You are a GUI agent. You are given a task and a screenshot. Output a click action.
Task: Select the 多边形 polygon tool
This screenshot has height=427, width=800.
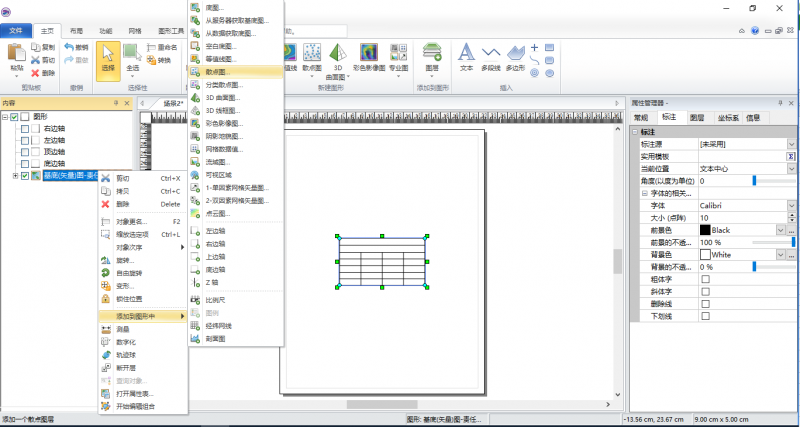[x=516, y=56]
